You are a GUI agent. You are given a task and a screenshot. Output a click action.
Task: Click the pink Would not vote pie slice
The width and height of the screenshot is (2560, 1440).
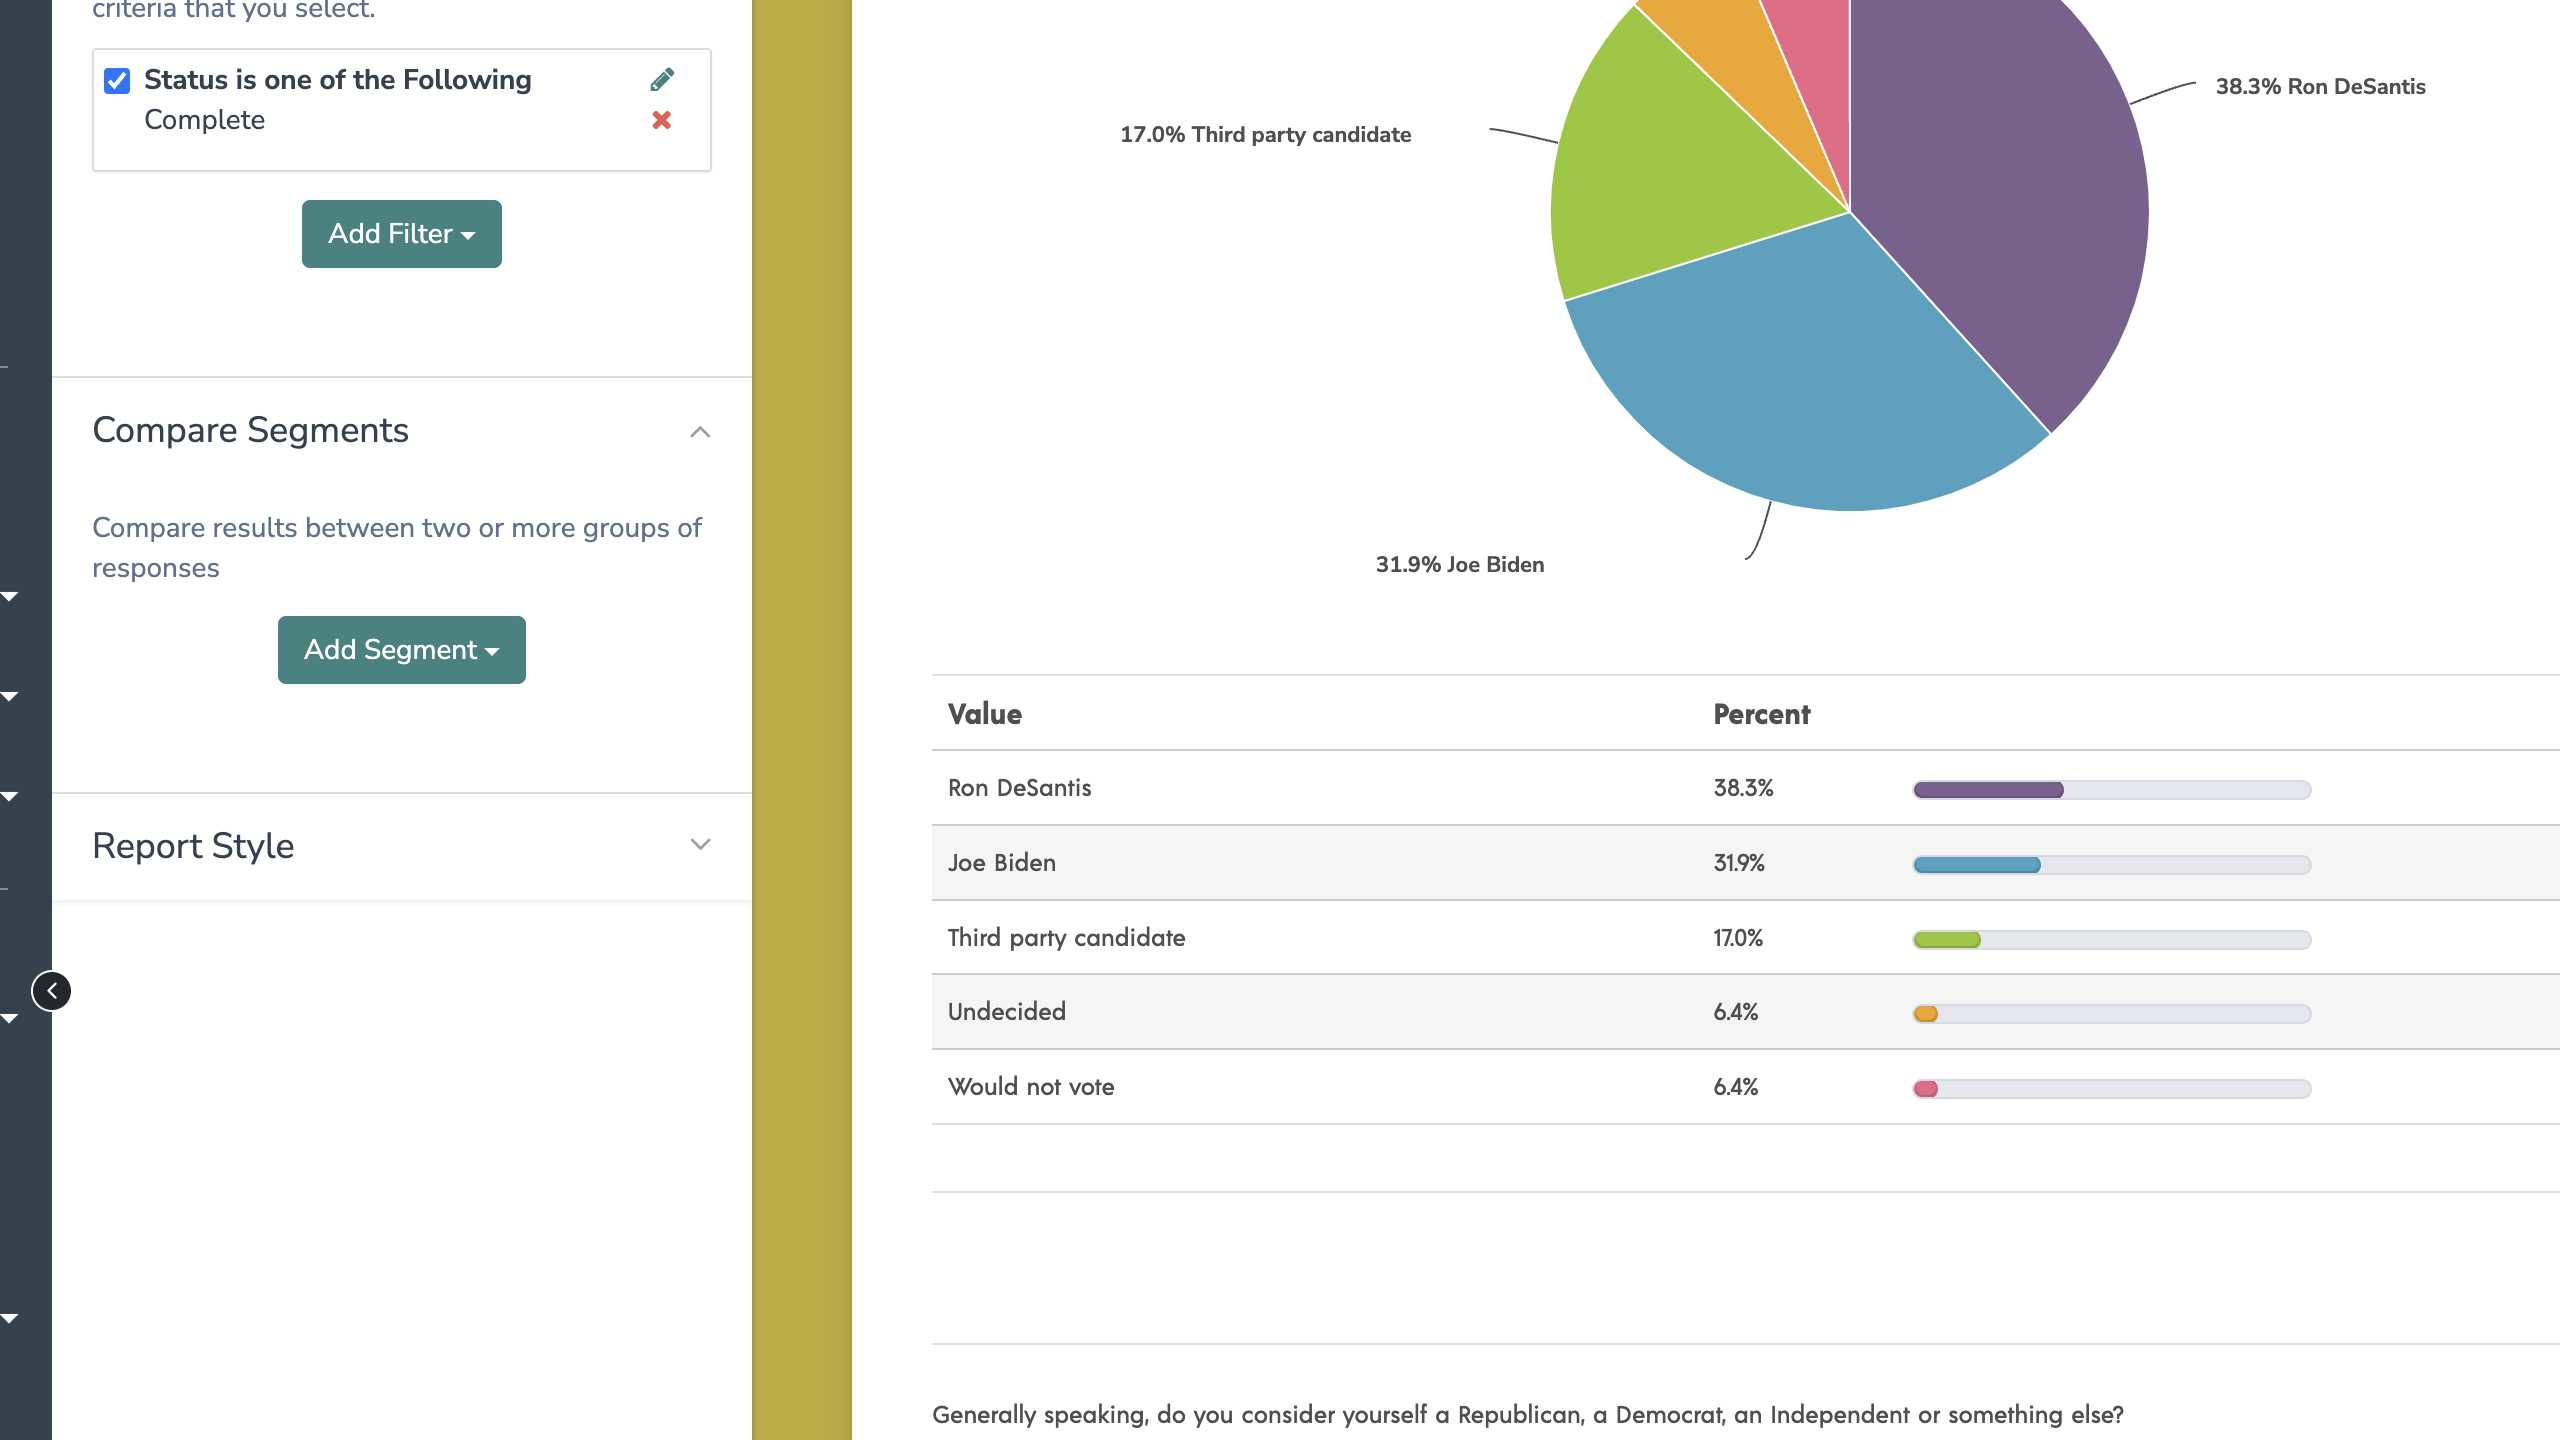pos(1820,60)
